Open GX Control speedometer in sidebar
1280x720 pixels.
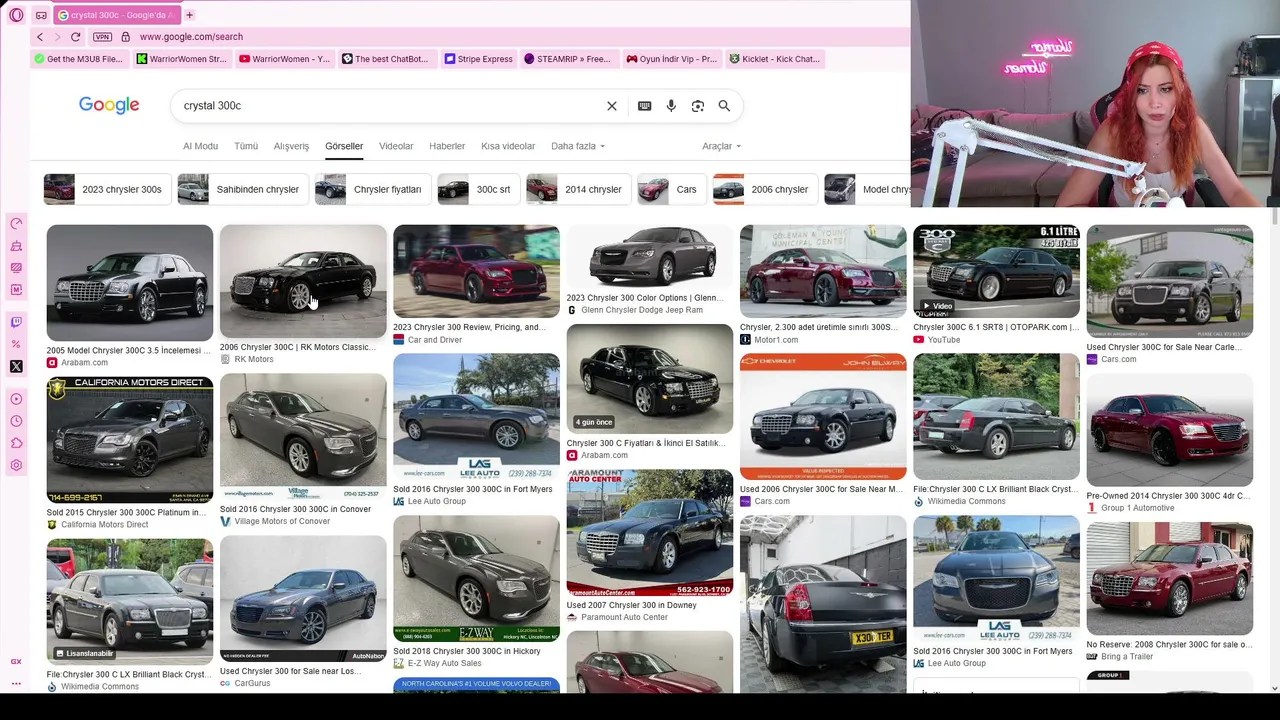click(x=16, y=224)
